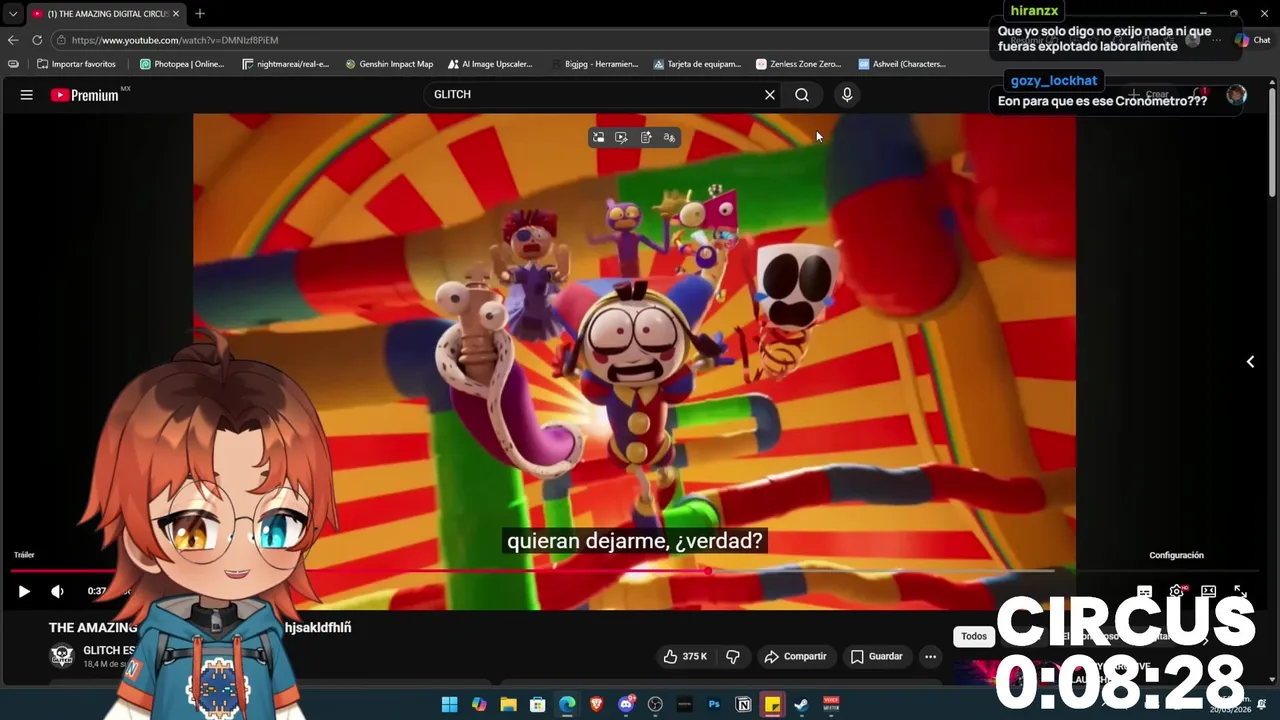The width and height of the screenshot is (1280, 720).
Task: Open the YouTube hamburger guide menu
Action: [x=27, y=95]
